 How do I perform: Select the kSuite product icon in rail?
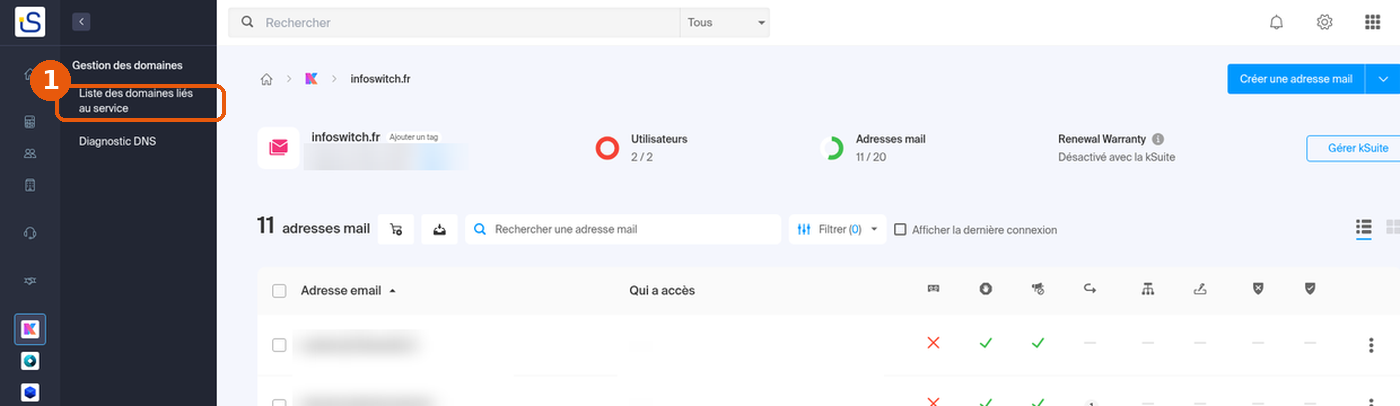(x=30, y=329)
